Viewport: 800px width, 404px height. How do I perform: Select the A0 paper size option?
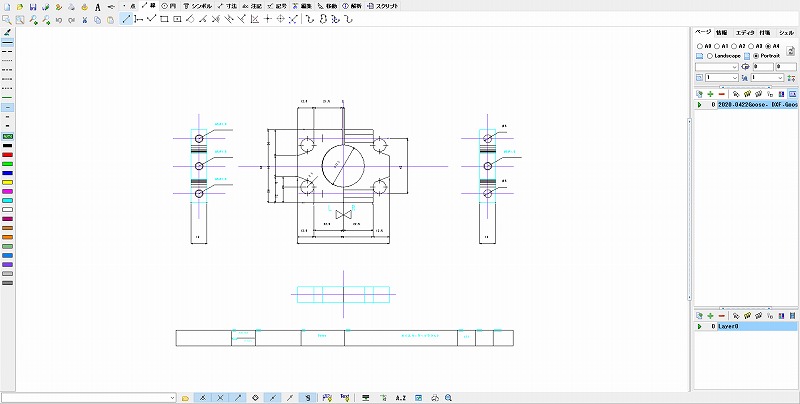[x=698, y=45]
